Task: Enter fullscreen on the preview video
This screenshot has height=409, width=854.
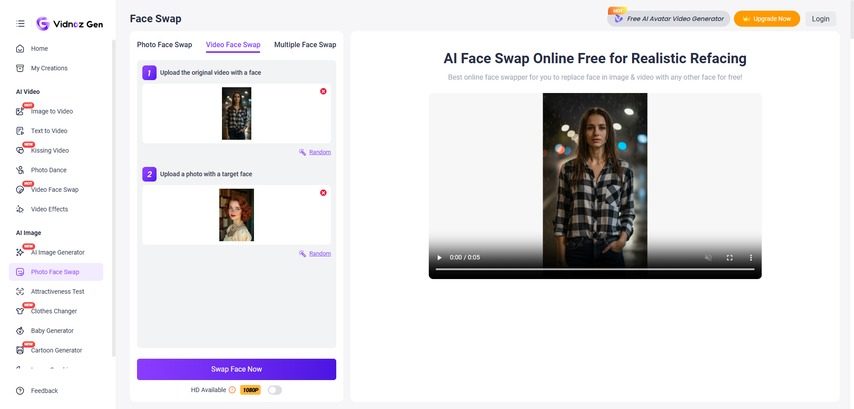Action: [x=730, y=258]
